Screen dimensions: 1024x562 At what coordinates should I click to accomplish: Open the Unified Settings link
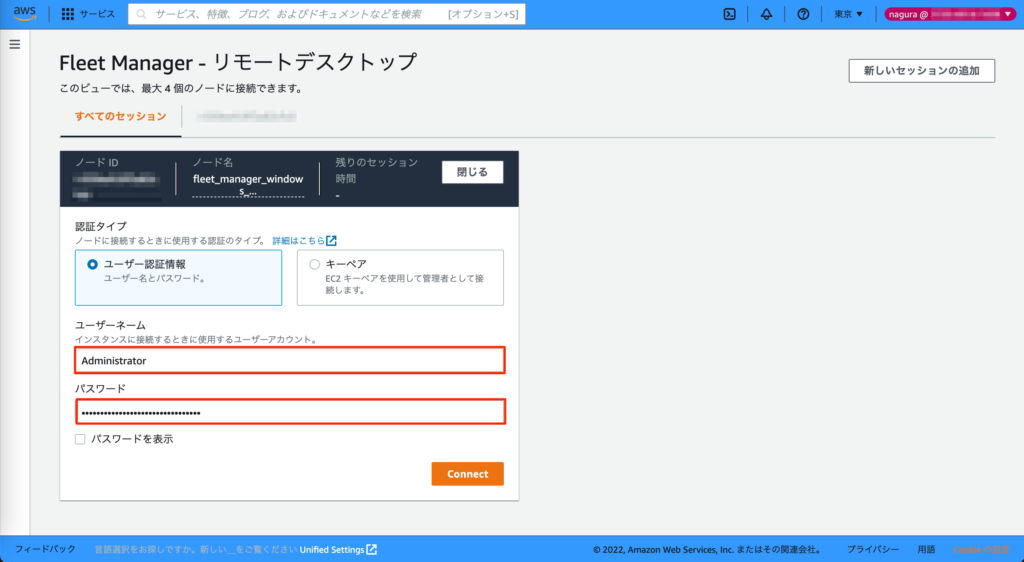[332, 550]
